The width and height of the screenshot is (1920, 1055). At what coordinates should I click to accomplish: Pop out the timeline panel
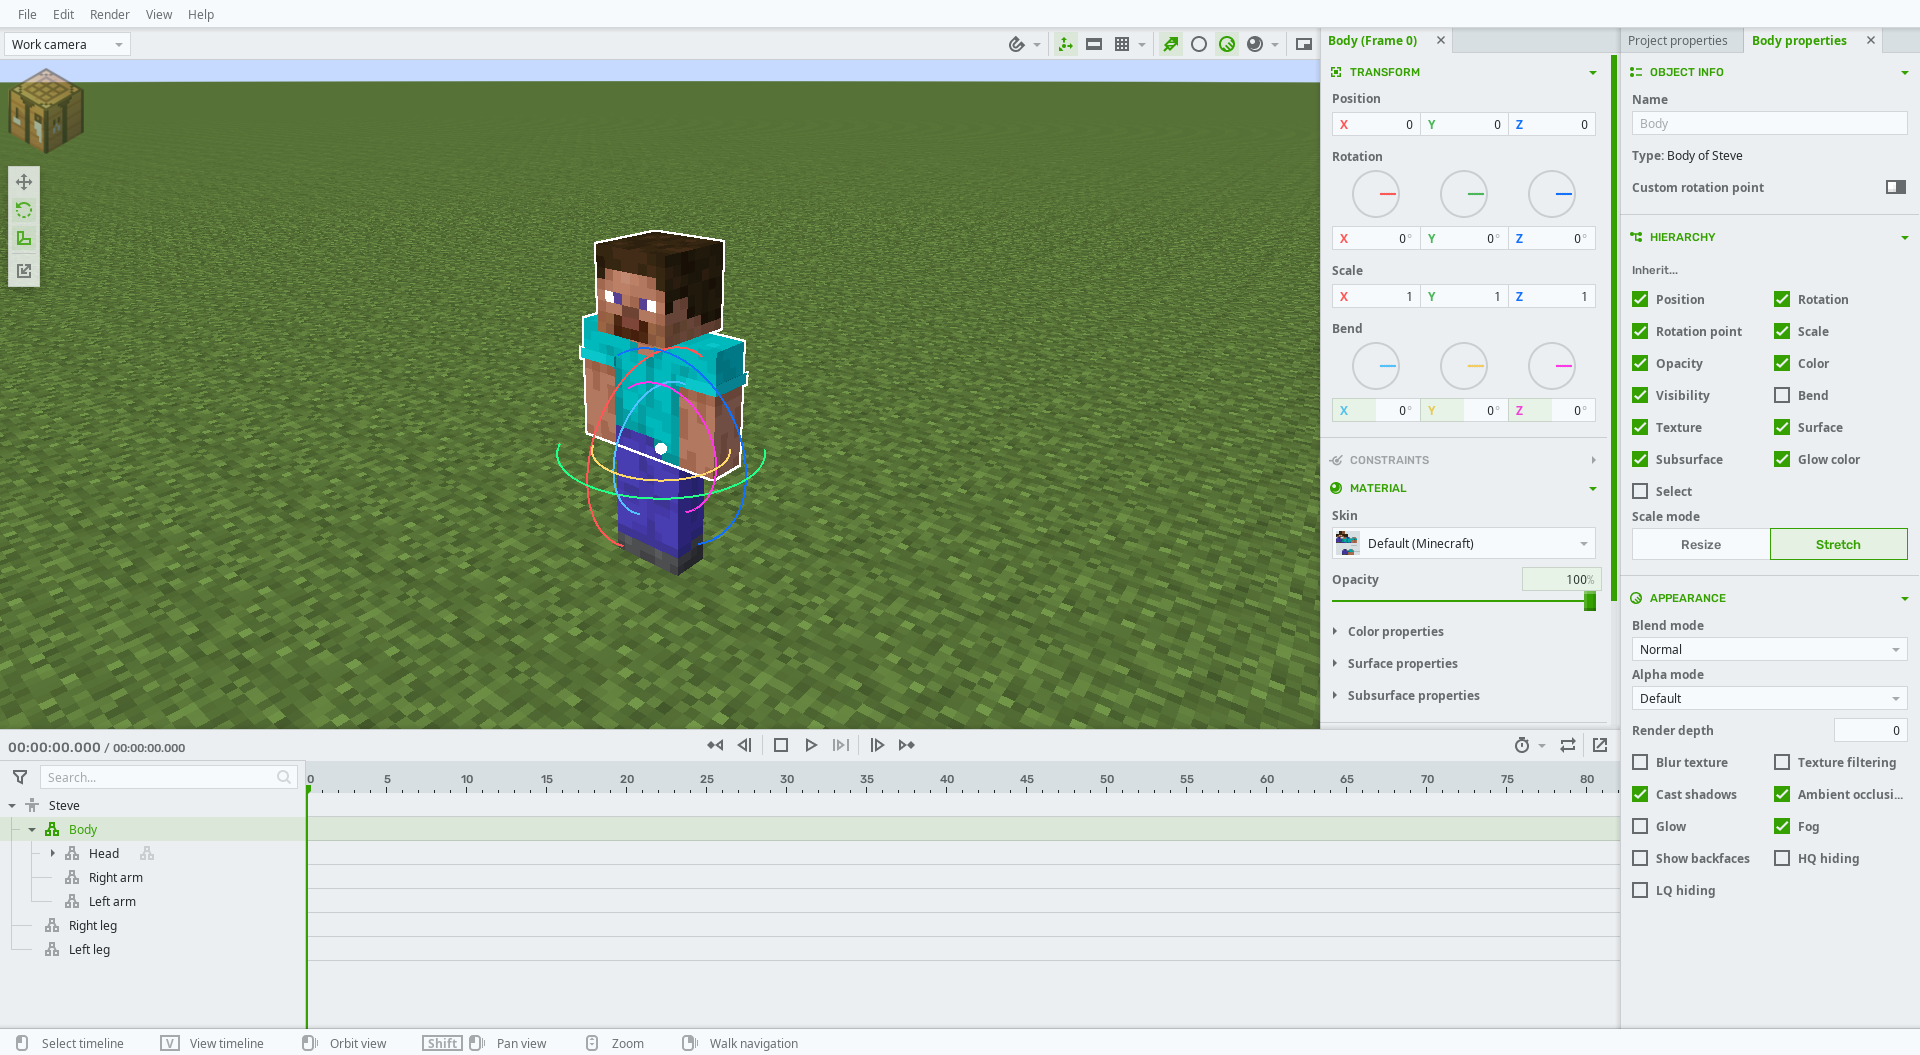pyautogui.click(x=1600, y=745)
